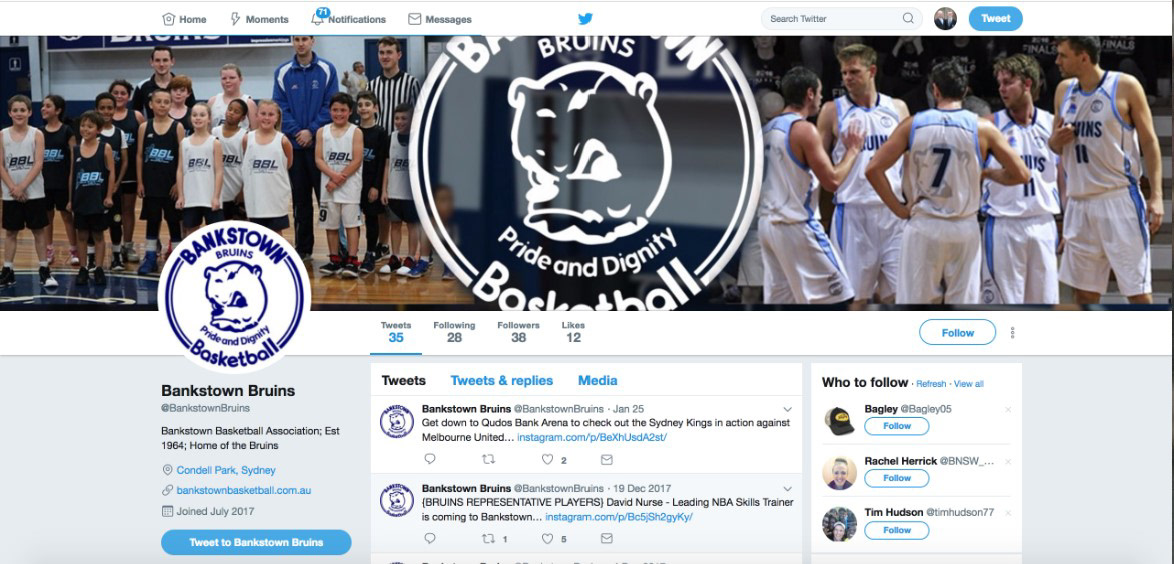This screenshot has width=1174, height=564.
Task: Open Condell Park, Sydney location link
Action: 226,470
